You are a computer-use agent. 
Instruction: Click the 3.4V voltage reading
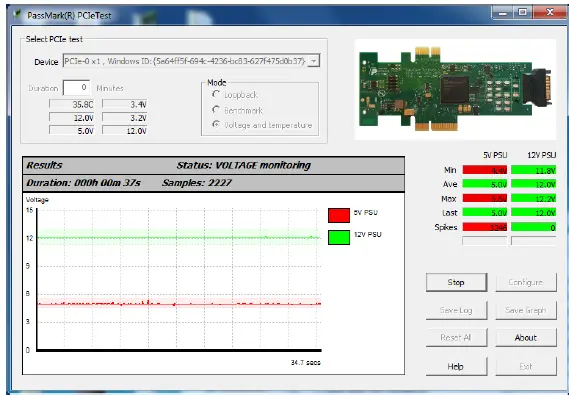(124, 104)
